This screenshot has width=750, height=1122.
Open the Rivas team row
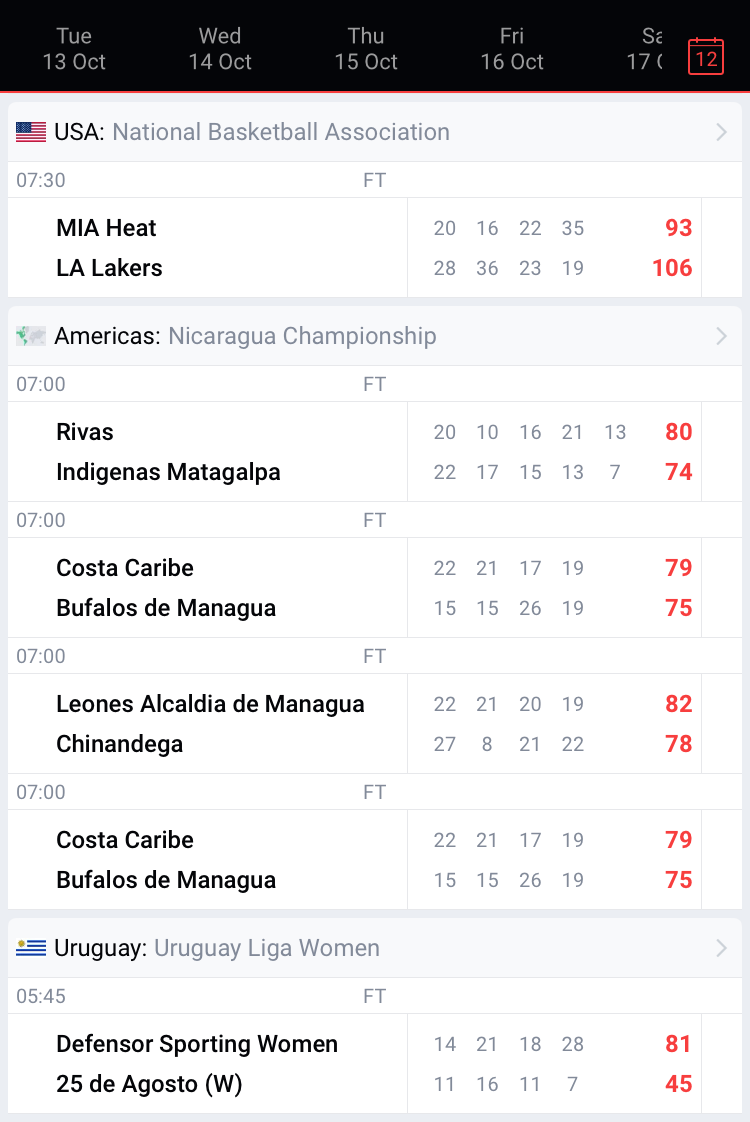pyautogui.click(x=85, y=432)
